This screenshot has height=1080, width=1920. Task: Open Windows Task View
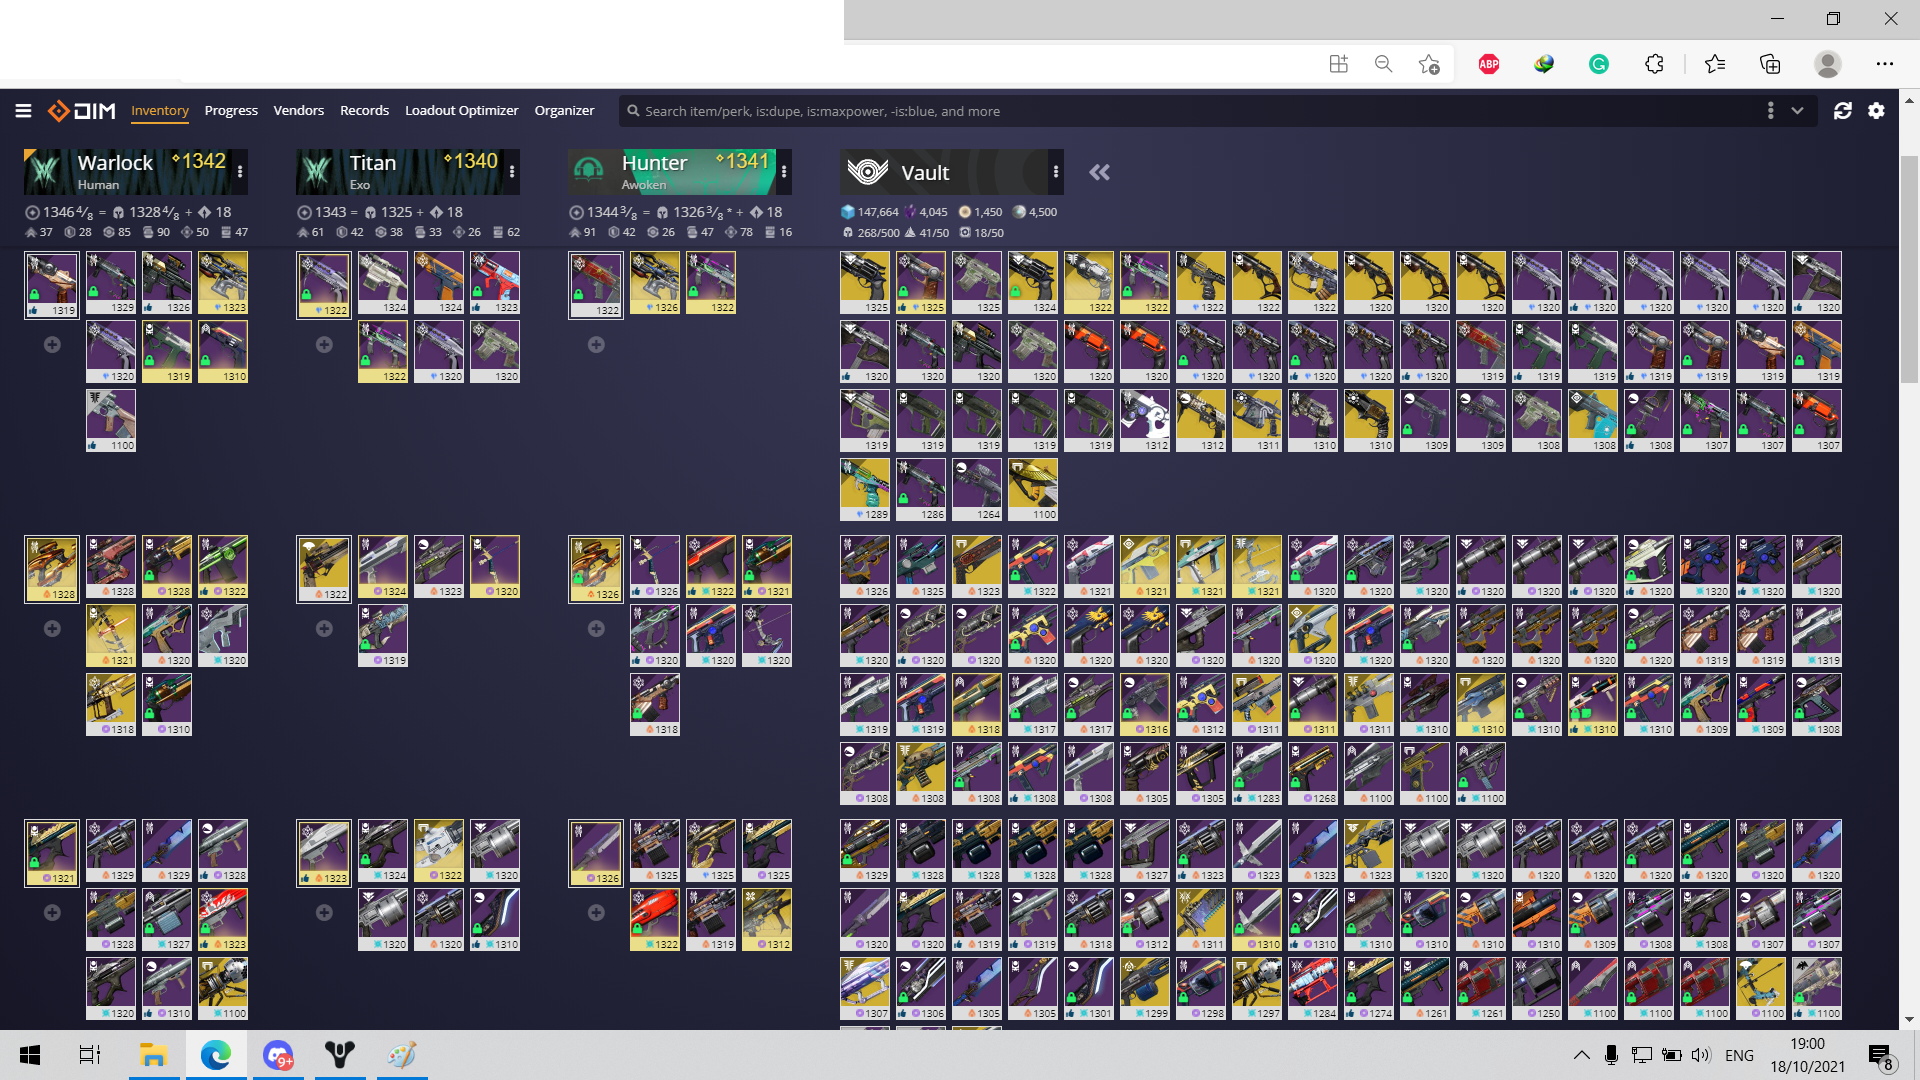(90, 1055)
